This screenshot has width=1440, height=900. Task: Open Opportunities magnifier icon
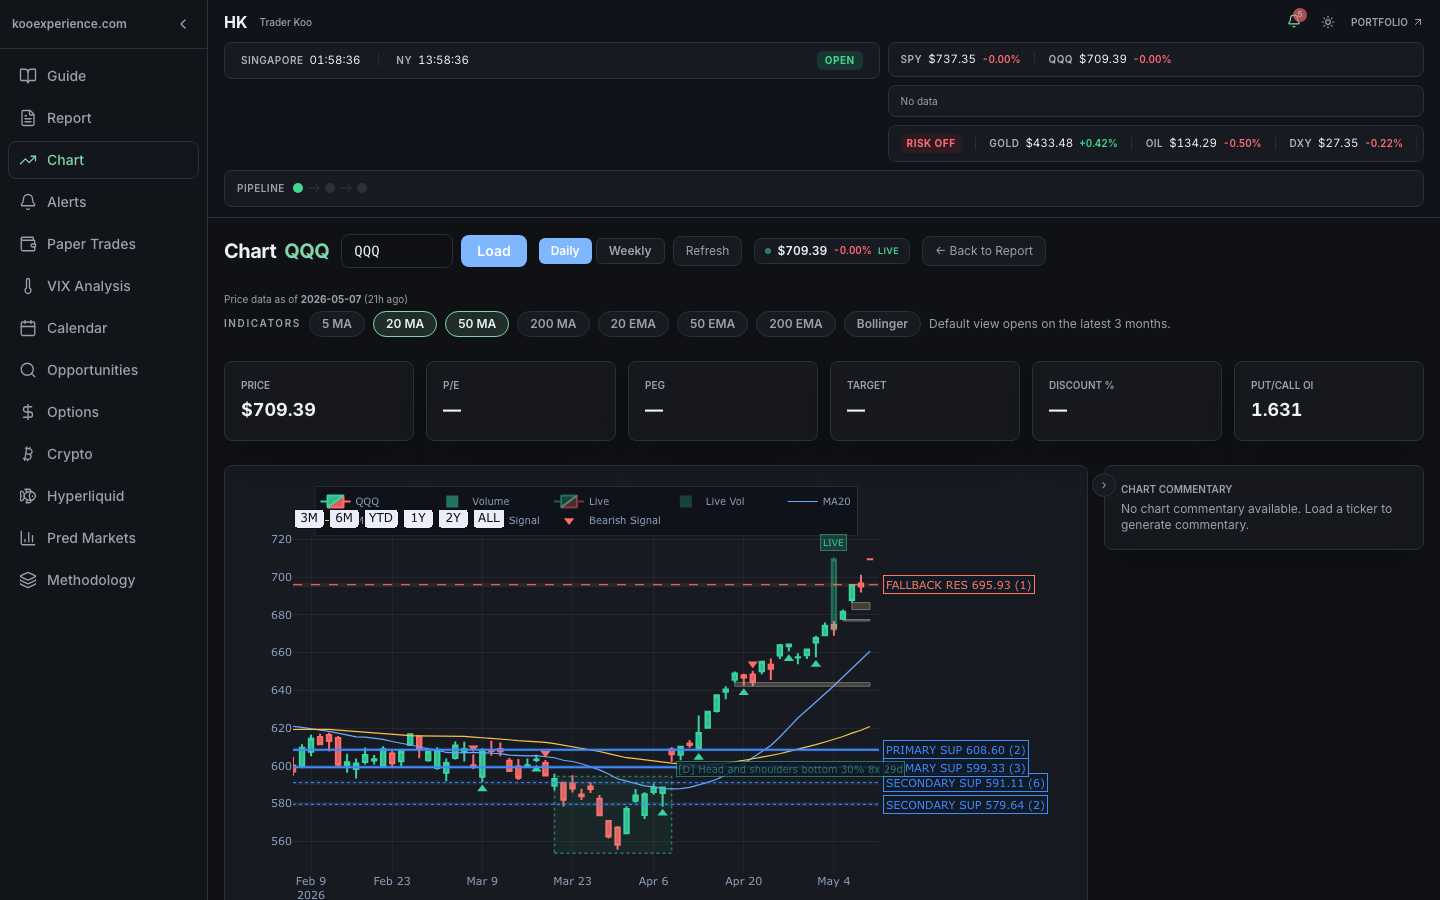(x=28, y=370)
